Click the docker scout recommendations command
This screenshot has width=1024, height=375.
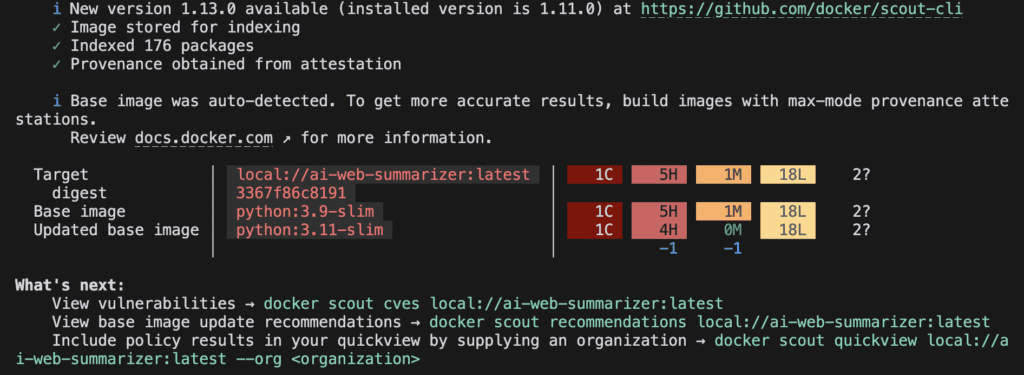(710, 322)
